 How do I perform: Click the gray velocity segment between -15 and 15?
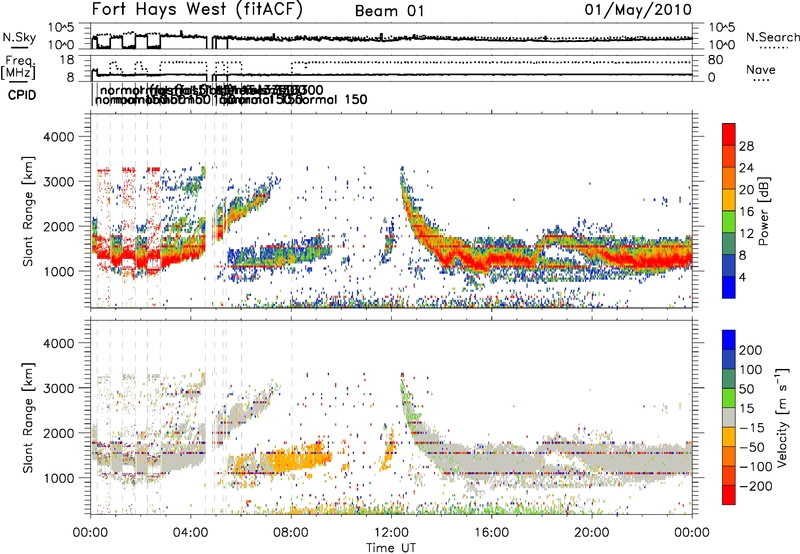[x=729, y=417]
